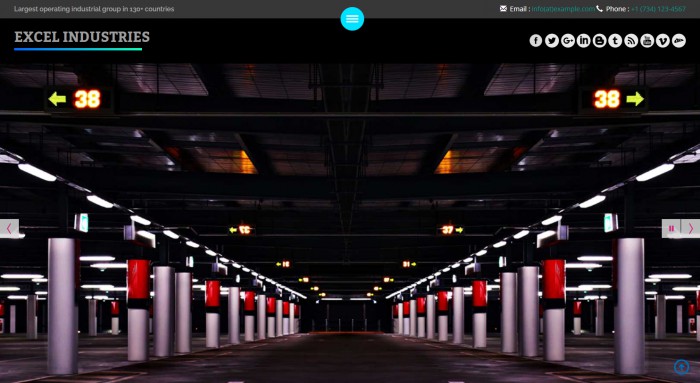Open the last social icon after Vimeo
The height and width of the screenshot is (383, 700).
tap(679, 41)
